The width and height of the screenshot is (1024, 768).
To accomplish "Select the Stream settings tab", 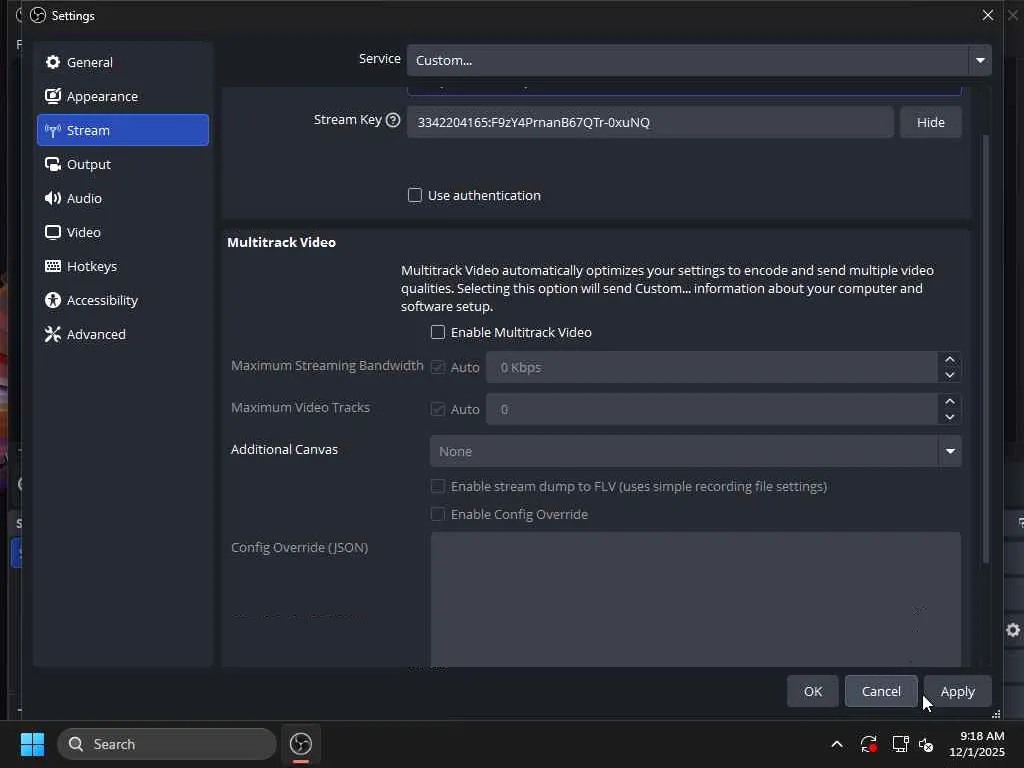I will (x=123, y=130).
